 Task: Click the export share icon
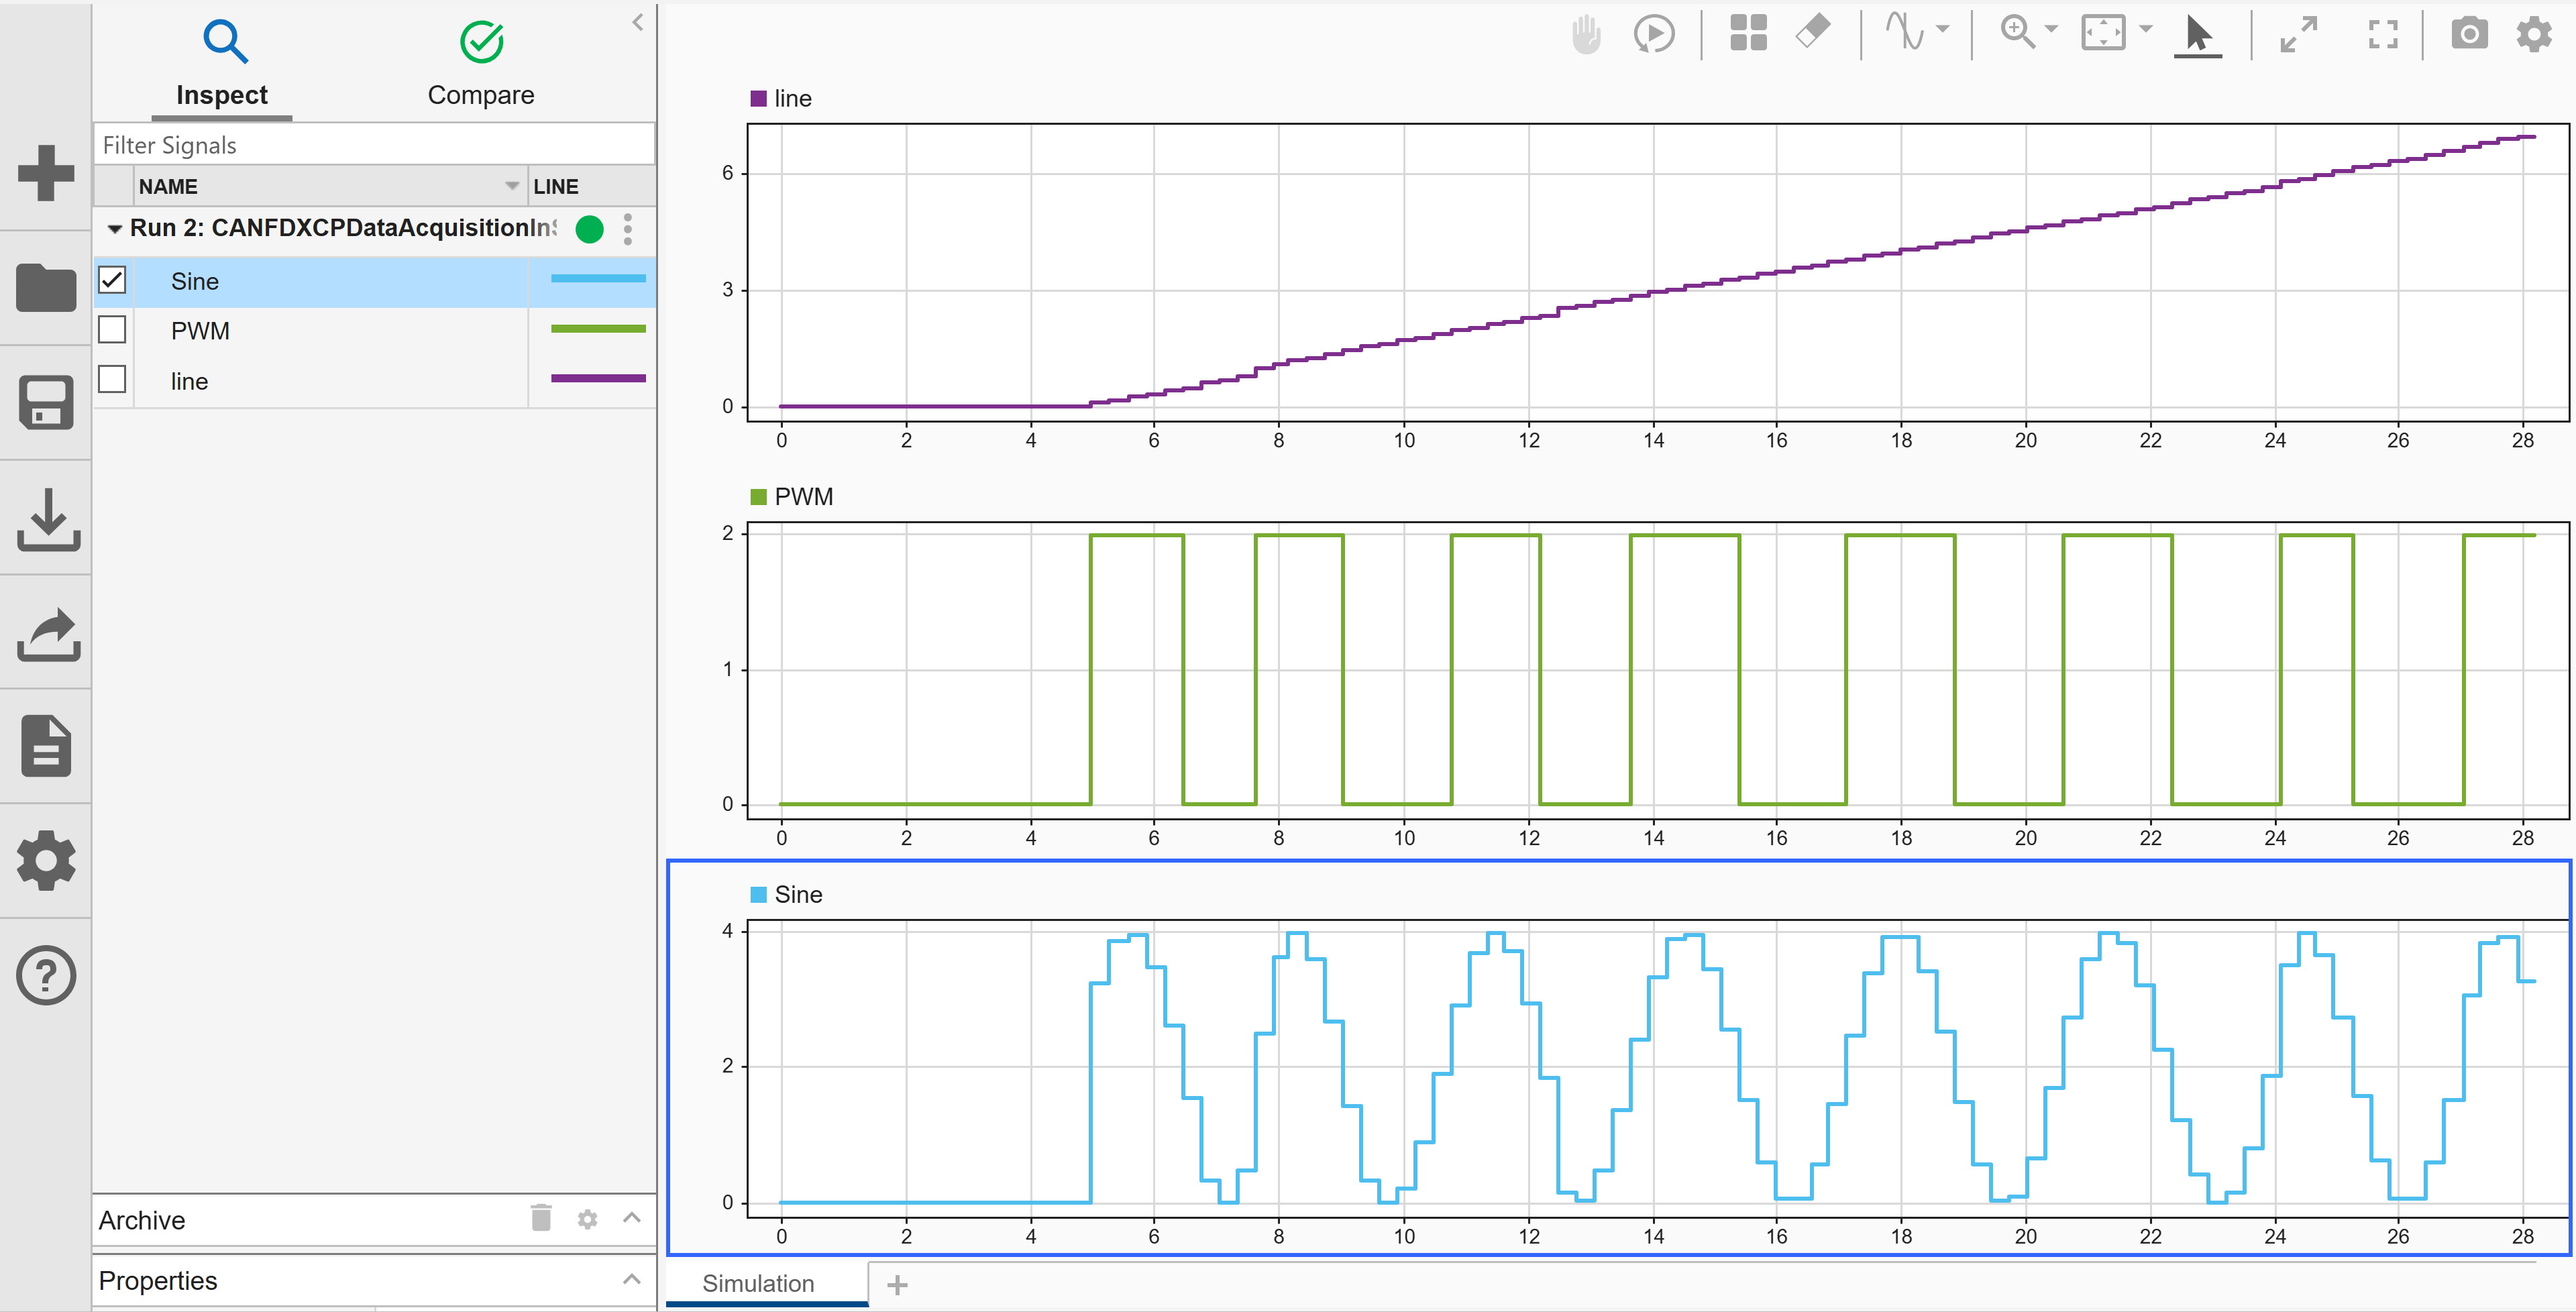pyautogui.click(x=47, y=634)
